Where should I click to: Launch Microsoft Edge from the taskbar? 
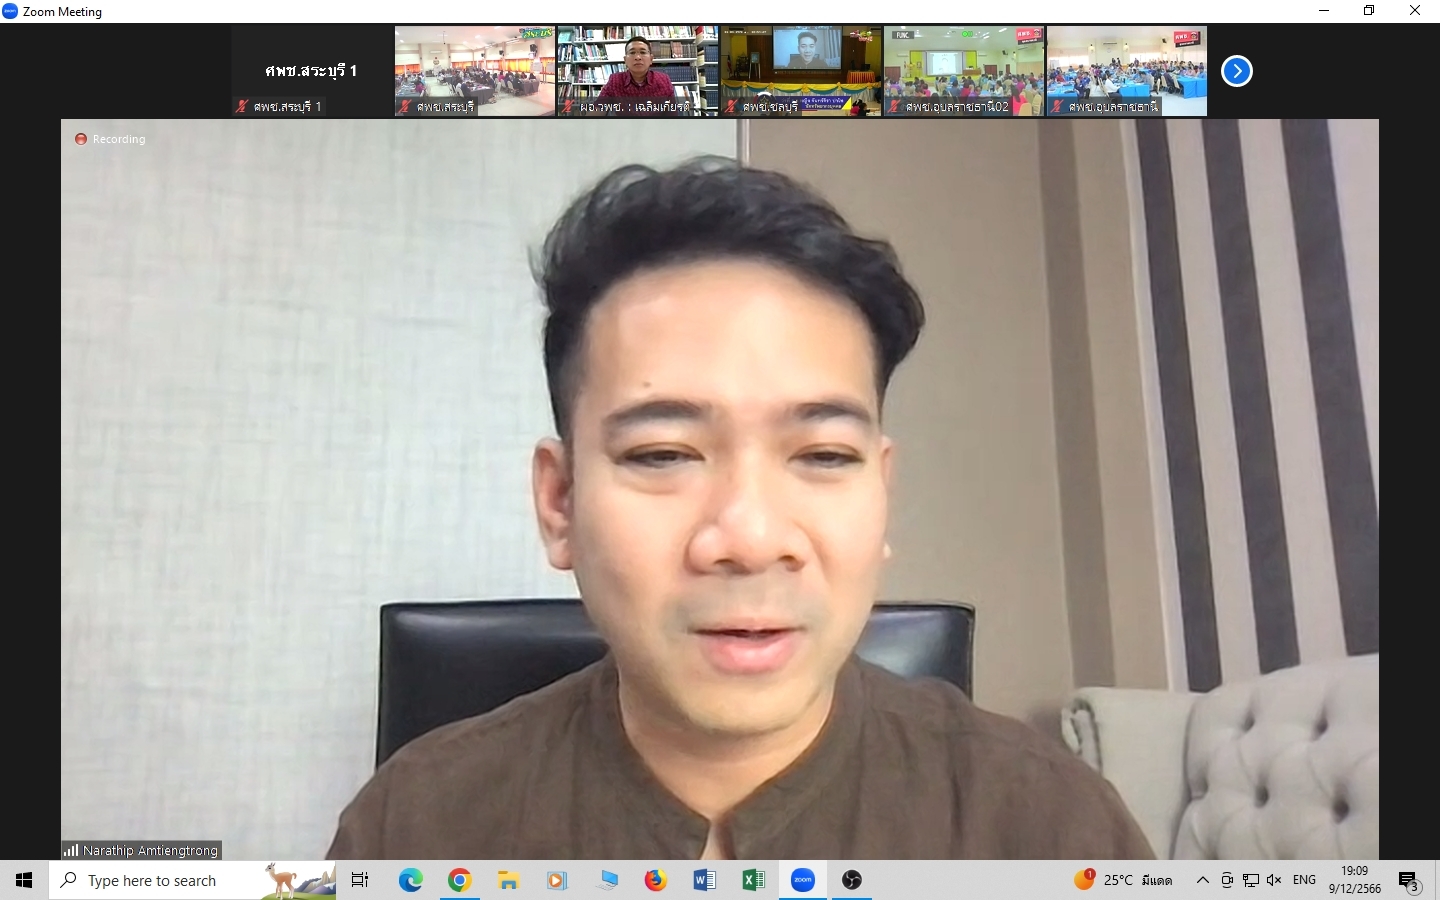(x=411, y=880)
